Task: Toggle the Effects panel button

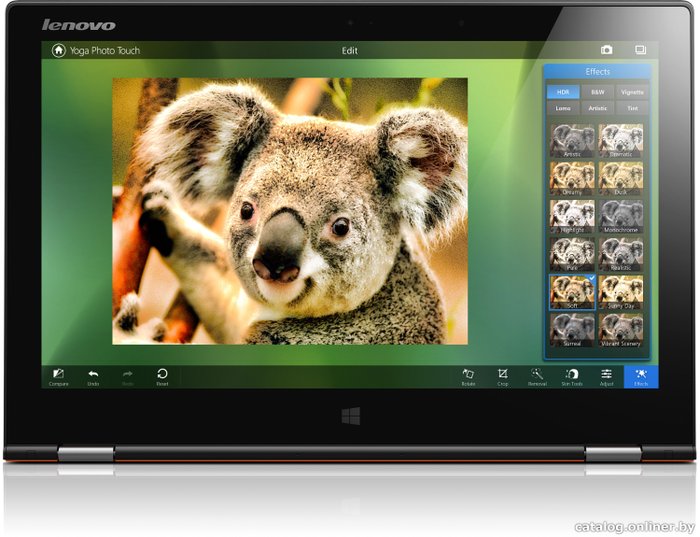Action: coord(641,376)
